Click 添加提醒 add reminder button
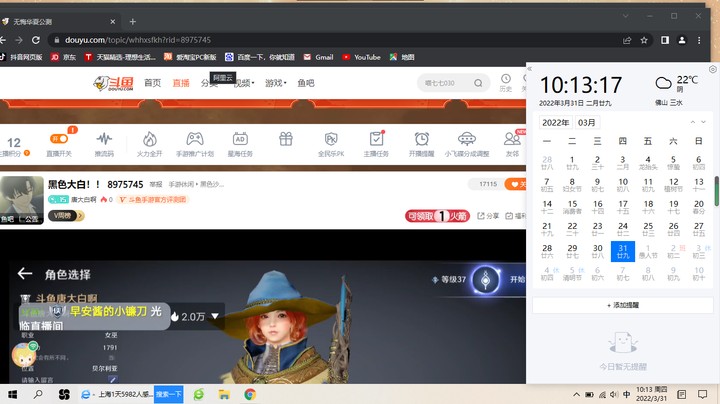The height and width of the screenshot is (404, 720). click(623, 305)
